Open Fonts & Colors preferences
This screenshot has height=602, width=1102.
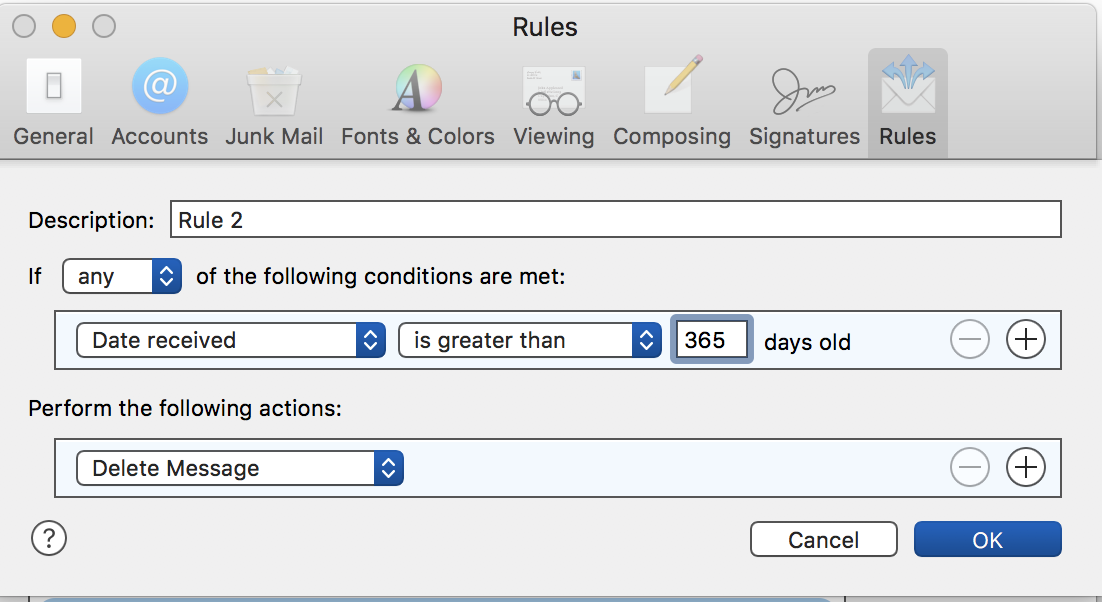pos(418,105)
